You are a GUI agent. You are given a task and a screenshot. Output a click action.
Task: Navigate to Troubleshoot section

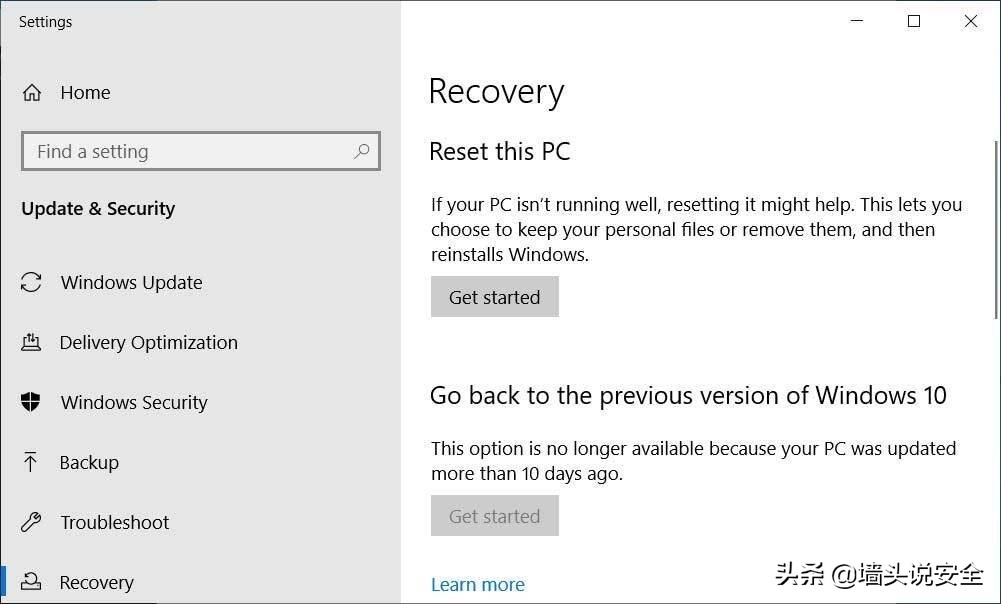(x=114, y=523)
